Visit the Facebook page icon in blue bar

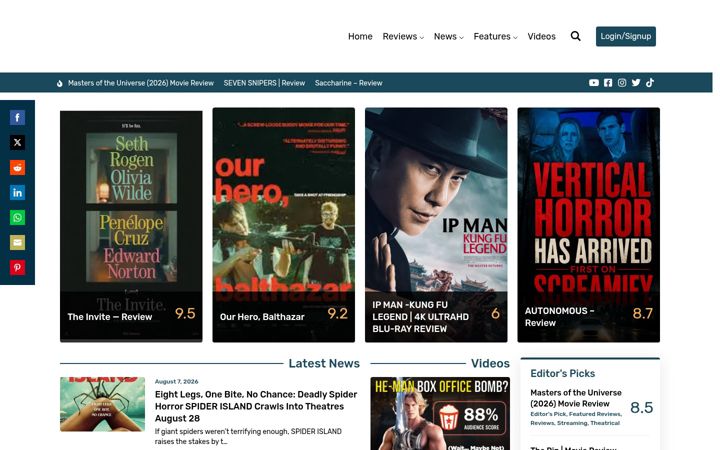pyautogui.click(x=608, y=83)
